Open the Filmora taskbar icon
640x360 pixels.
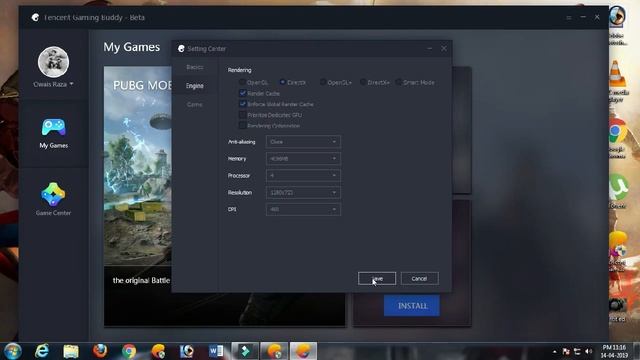245,351
